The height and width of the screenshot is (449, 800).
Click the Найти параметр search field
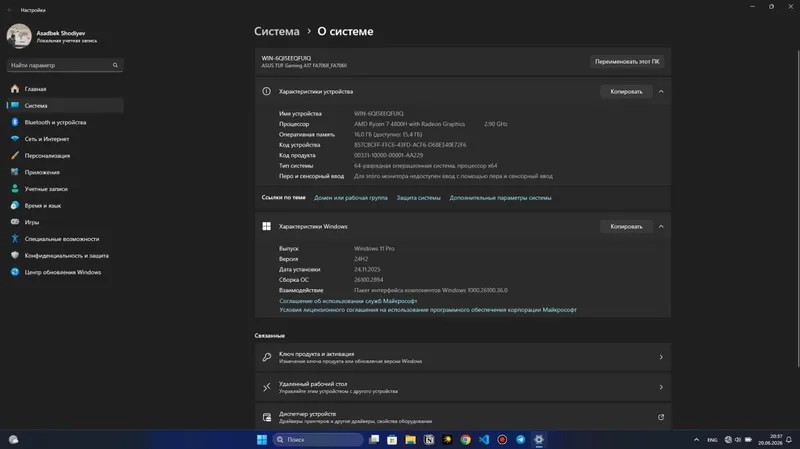(x=65, y=65)
